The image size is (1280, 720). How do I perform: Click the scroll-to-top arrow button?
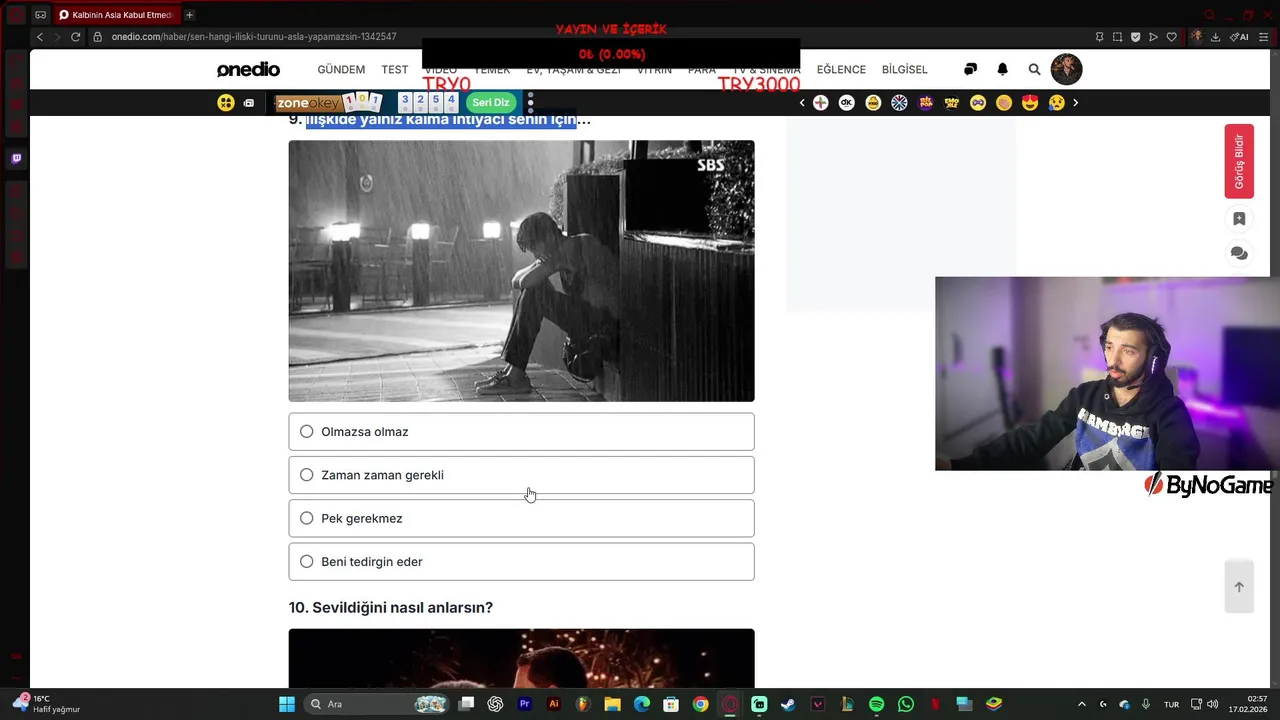[1239, 587]
